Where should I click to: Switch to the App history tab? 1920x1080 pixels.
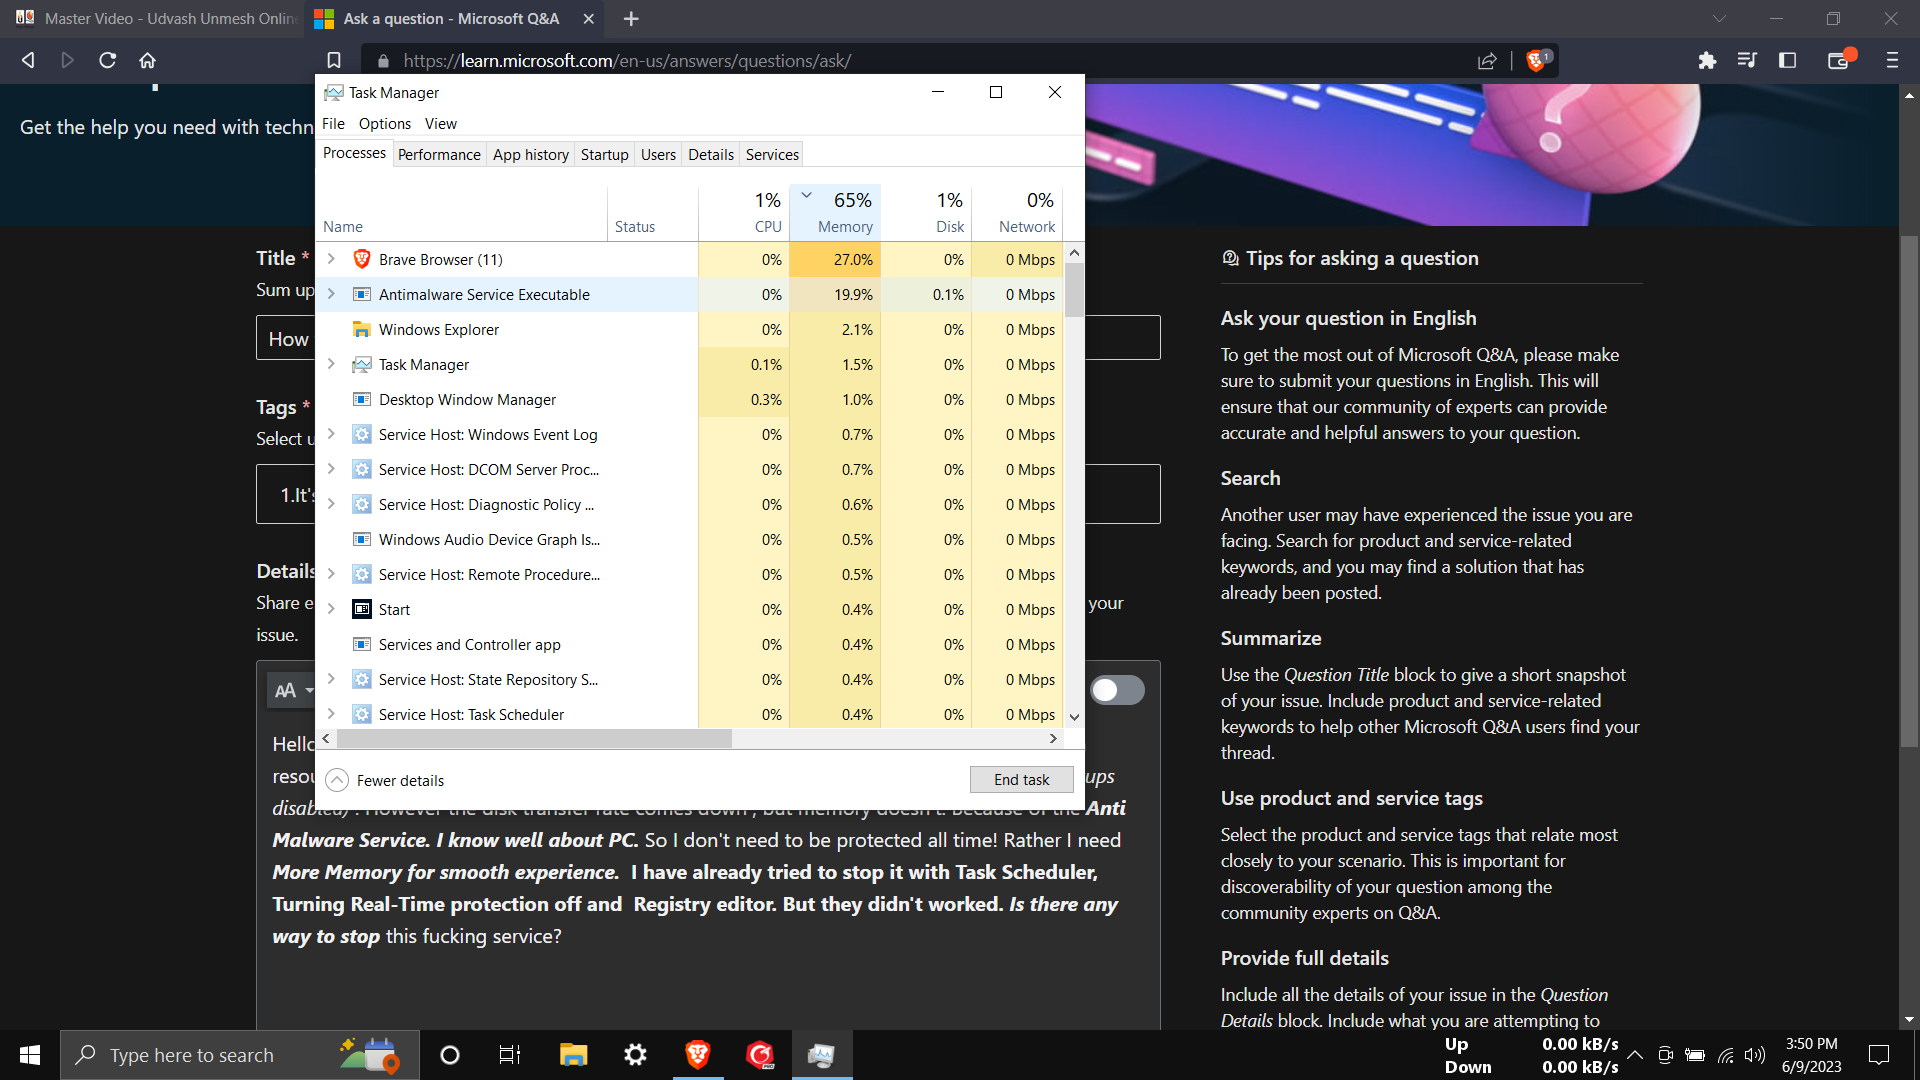(531, 155)
